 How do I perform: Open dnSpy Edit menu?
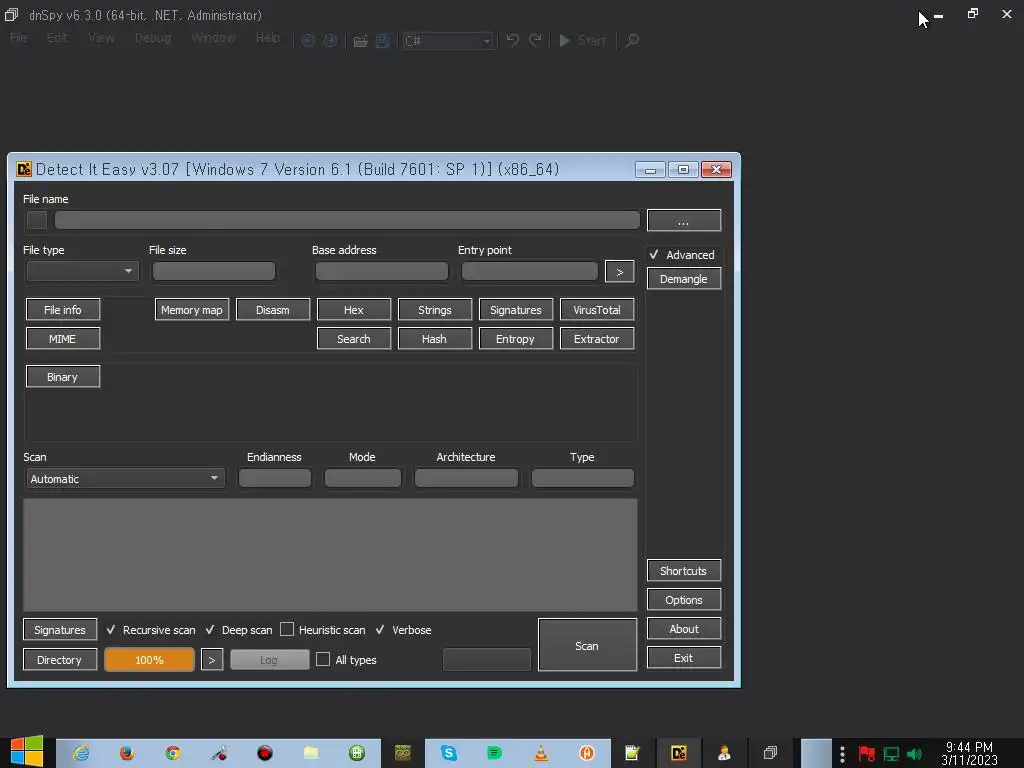tap(57, 38)
